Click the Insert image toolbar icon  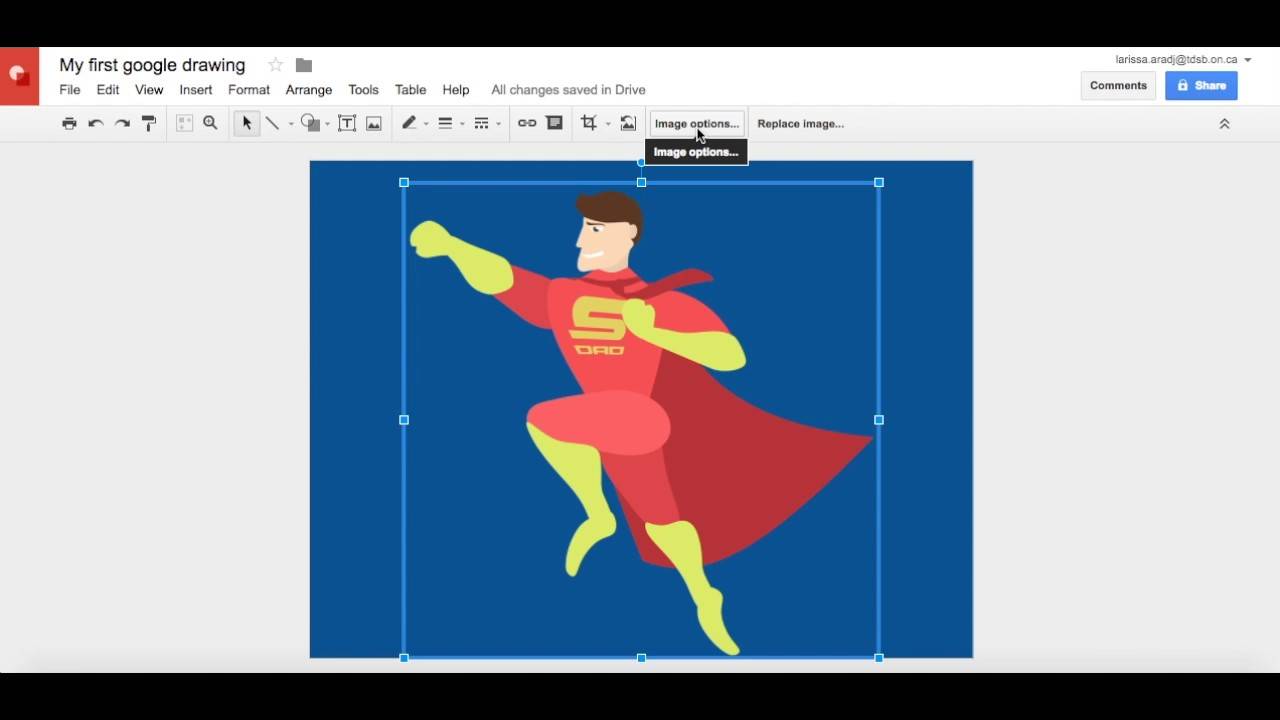click(374, 124)
